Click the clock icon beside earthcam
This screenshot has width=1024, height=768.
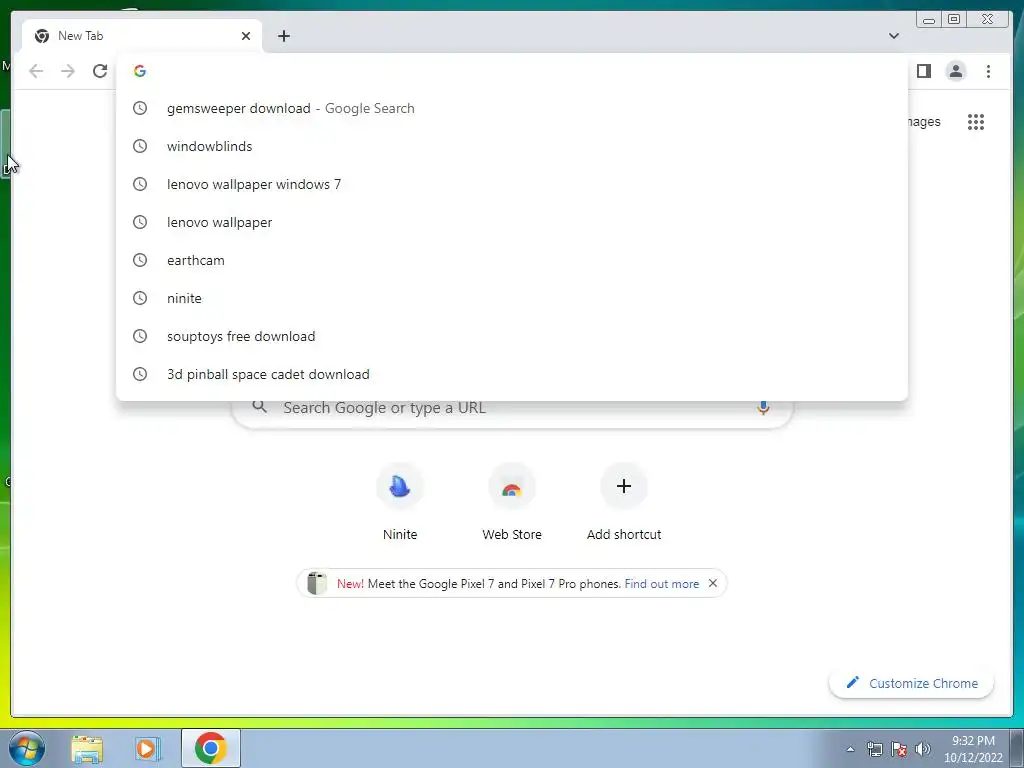140,260
